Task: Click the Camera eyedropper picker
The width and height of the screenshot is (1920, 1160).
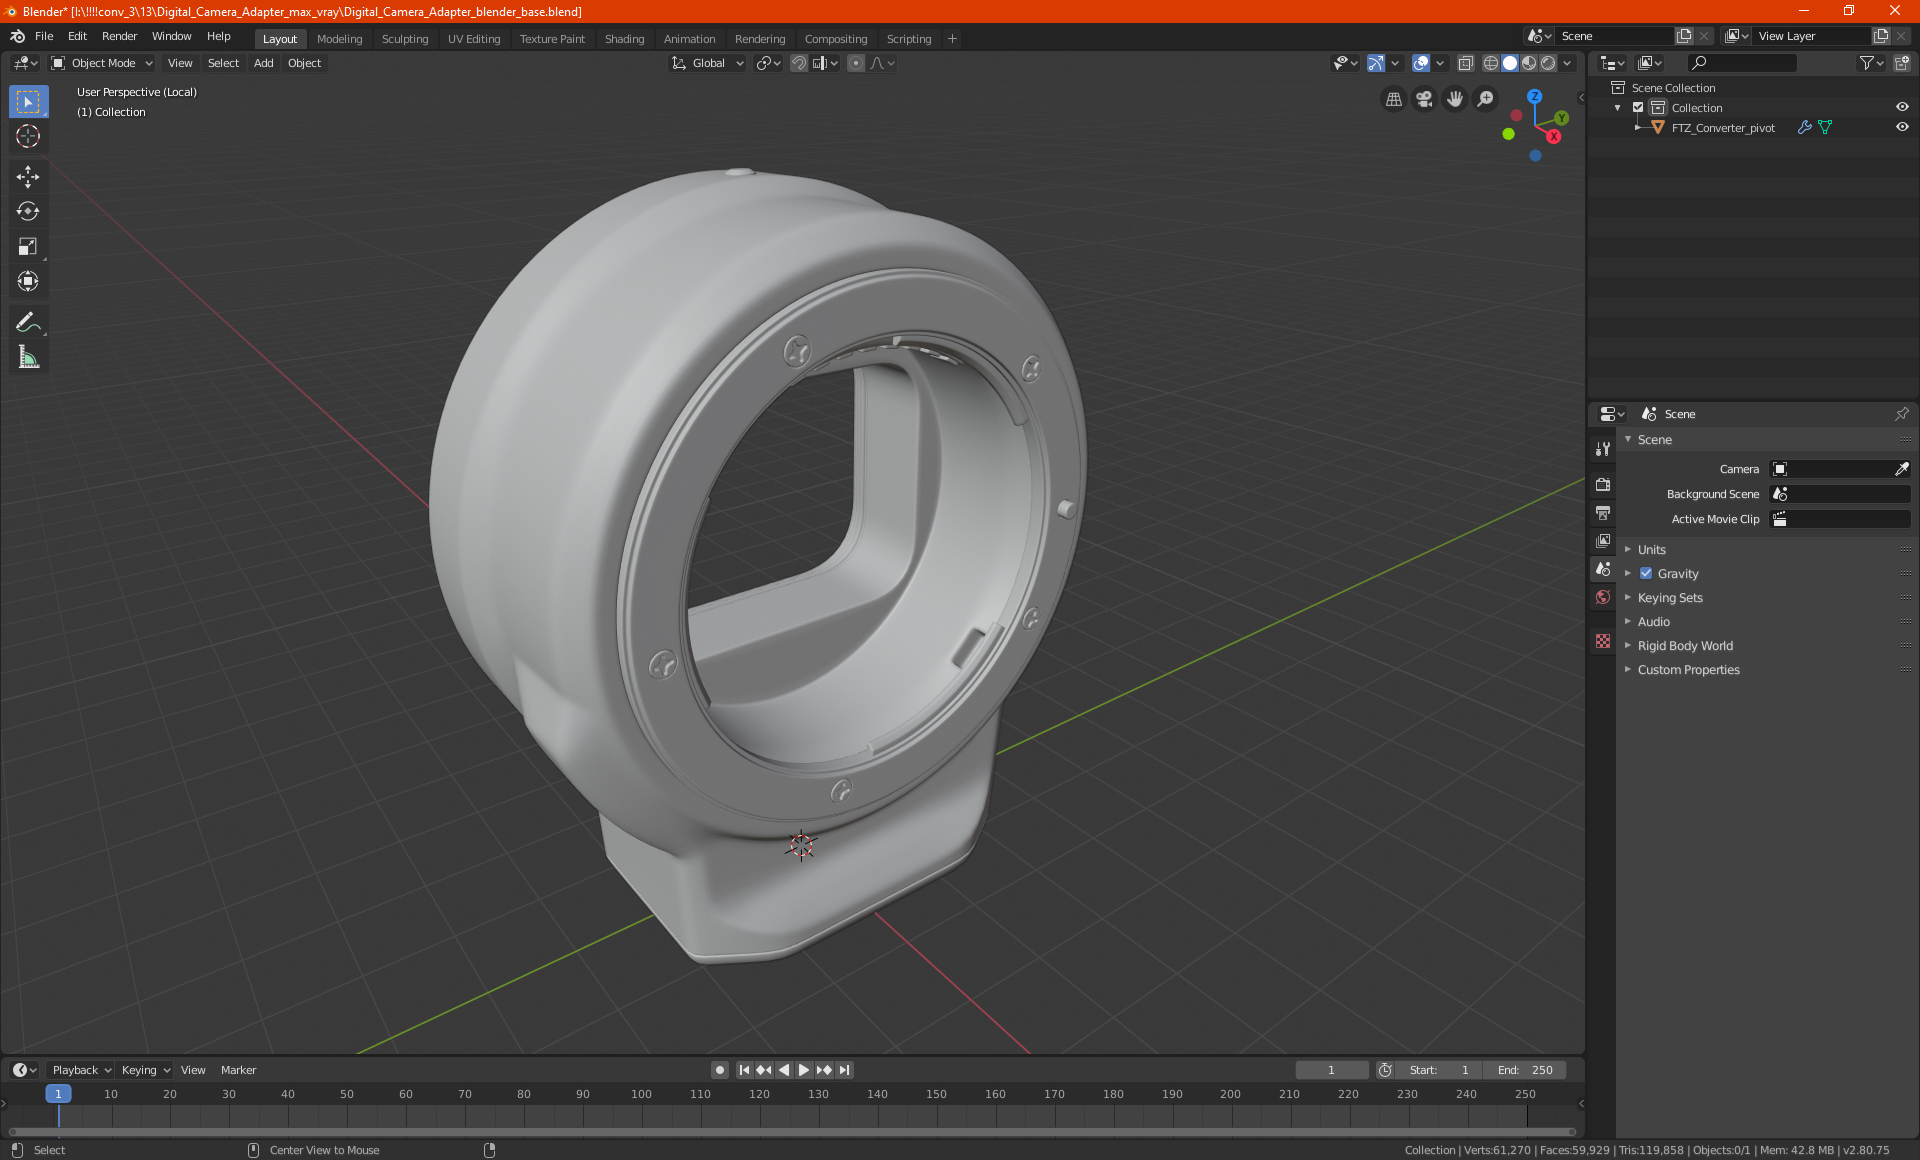Action: [x=1902, y=469]
